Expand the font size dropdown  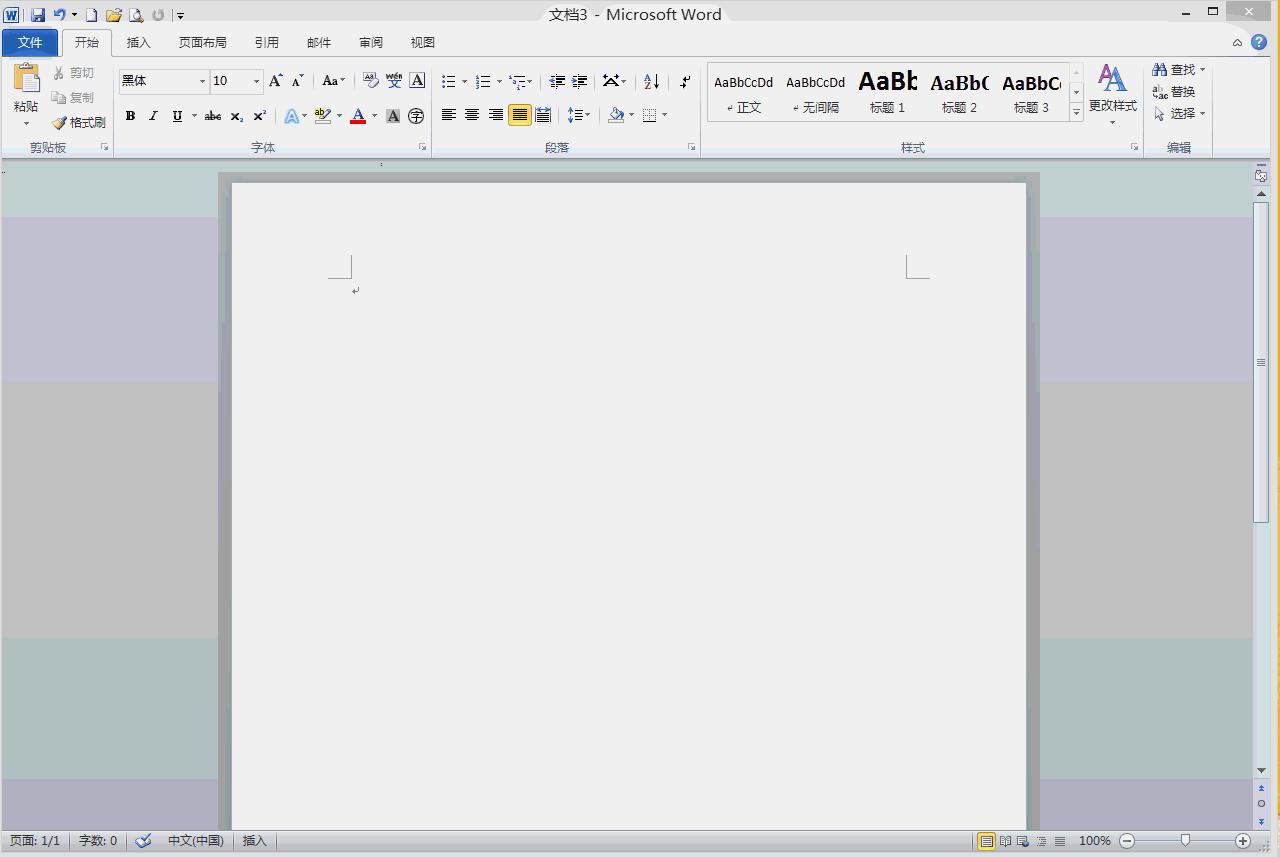tap(256, 81)
